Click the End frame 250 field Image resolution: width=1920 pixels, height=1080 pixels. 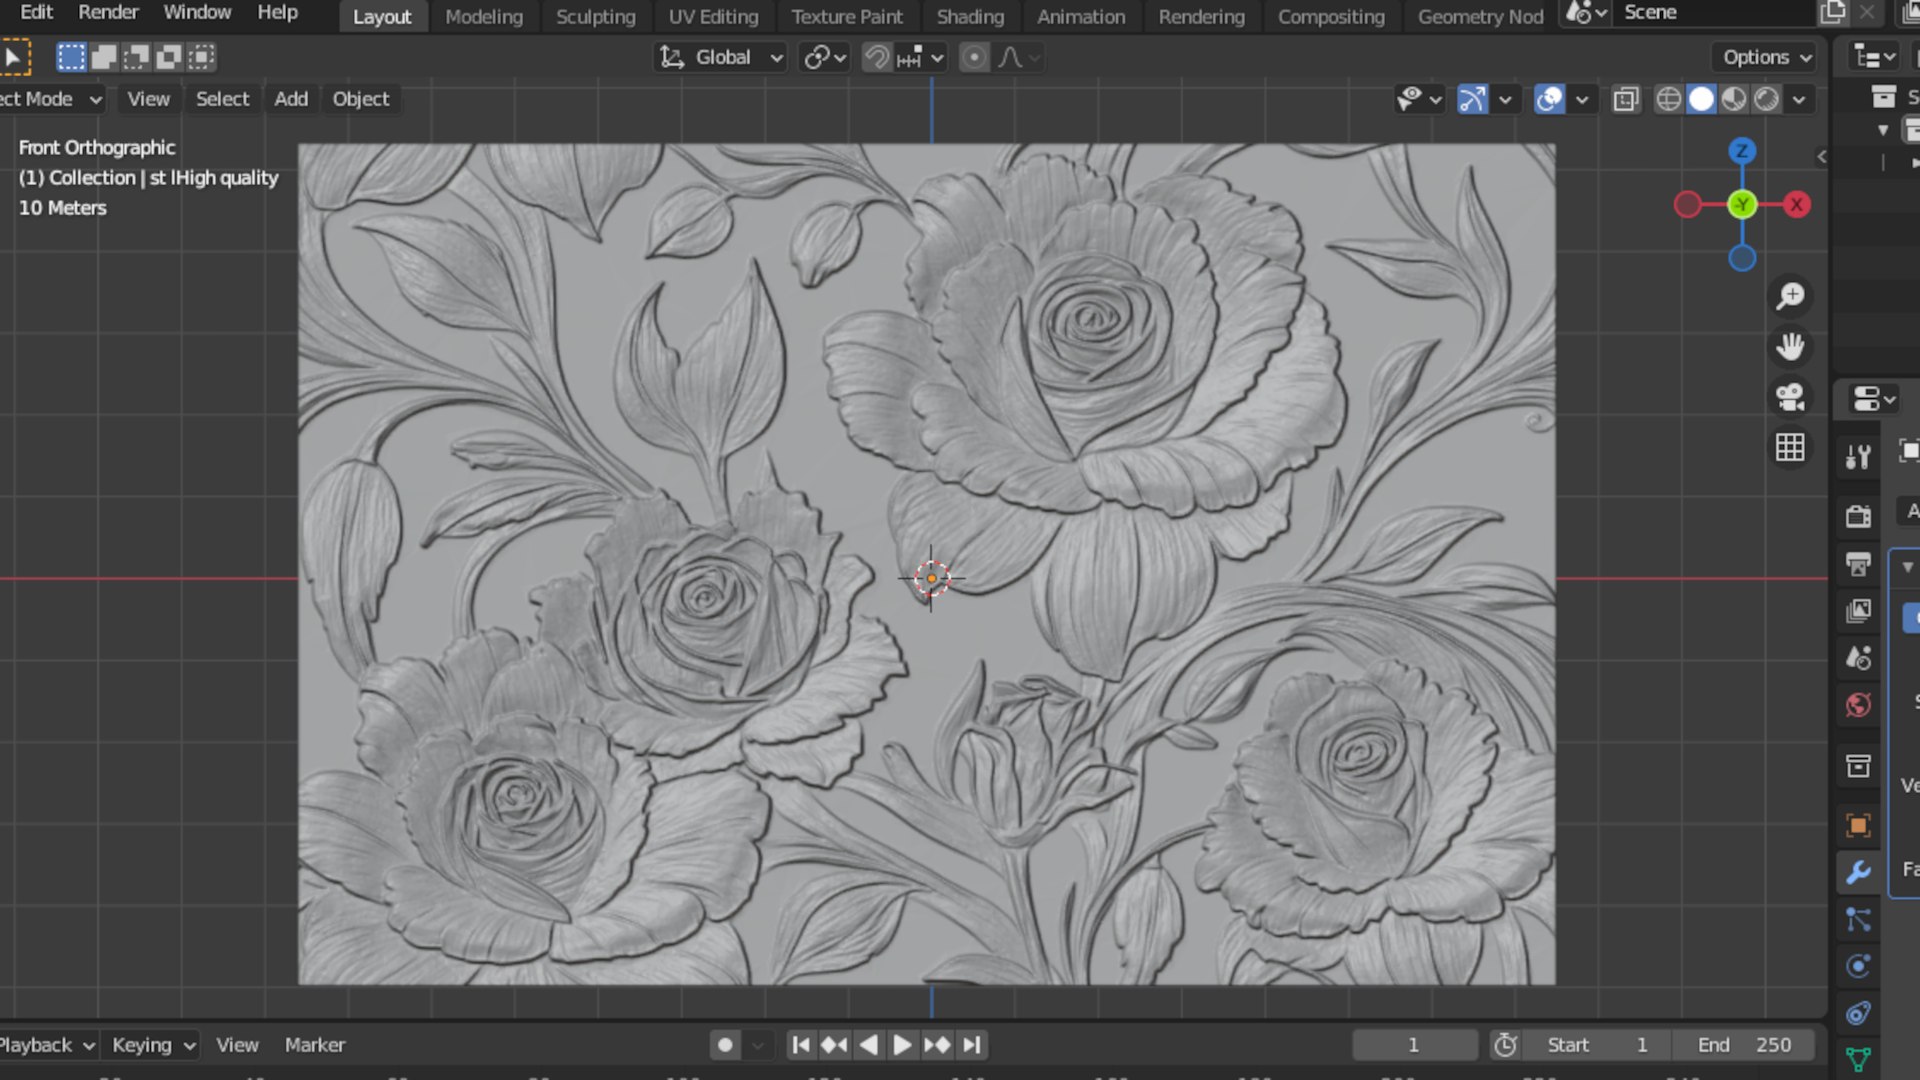click(1744, 1045)
